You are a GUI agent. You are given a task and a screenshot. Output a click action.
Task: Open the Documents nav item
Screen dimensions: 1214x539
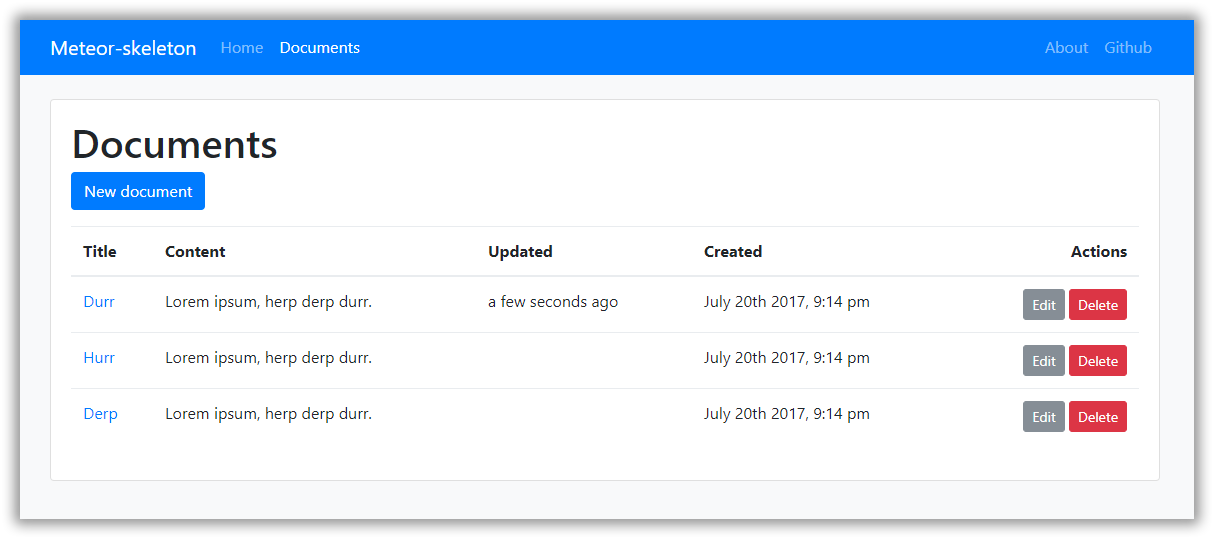[x=320, y=48]
